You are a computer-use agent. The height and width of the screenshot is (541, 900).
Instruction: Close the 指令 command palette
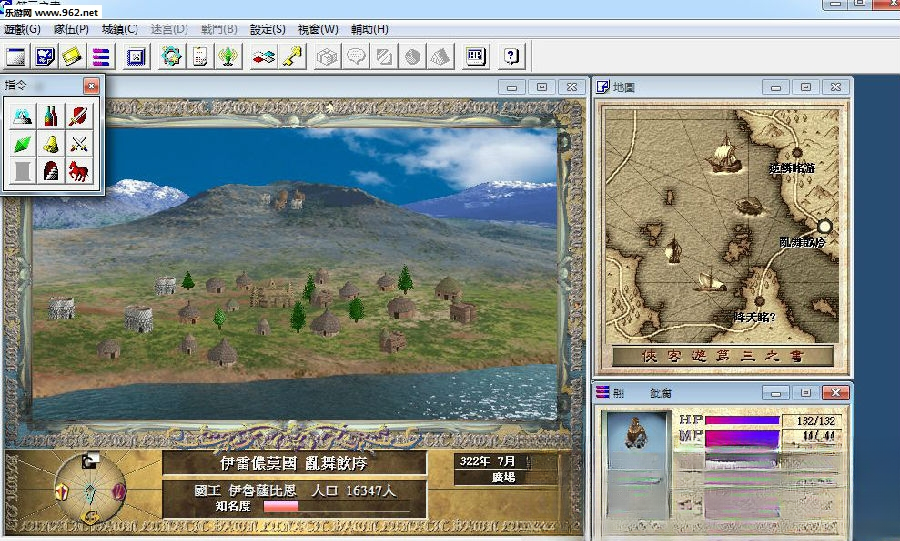point(91,86)
